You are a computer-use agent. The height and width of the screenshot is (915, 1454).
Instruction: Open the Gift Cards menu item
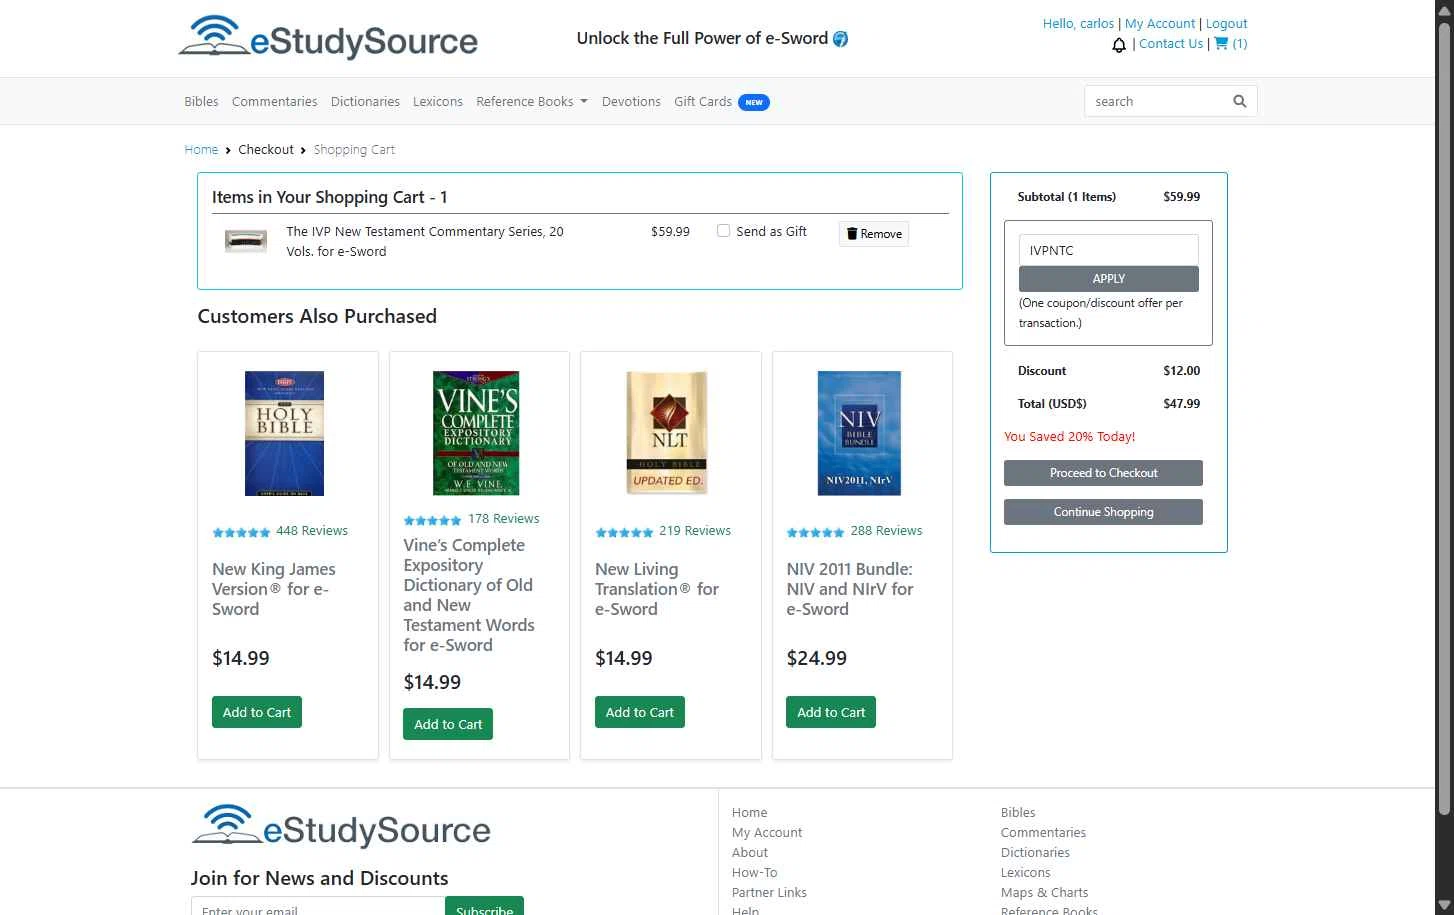[x=703, y=102]
